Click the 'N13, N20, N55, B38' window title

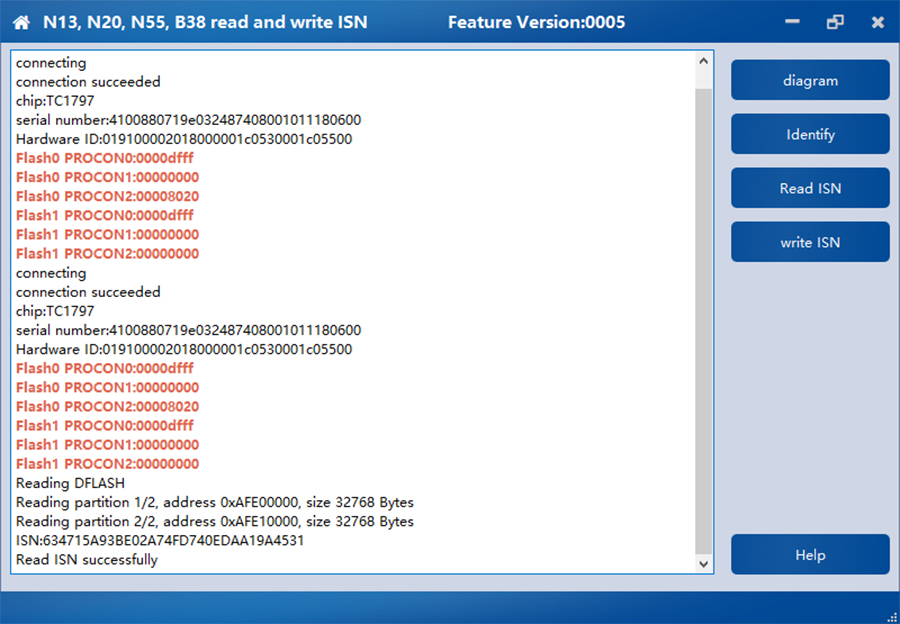tap(205, 22)
